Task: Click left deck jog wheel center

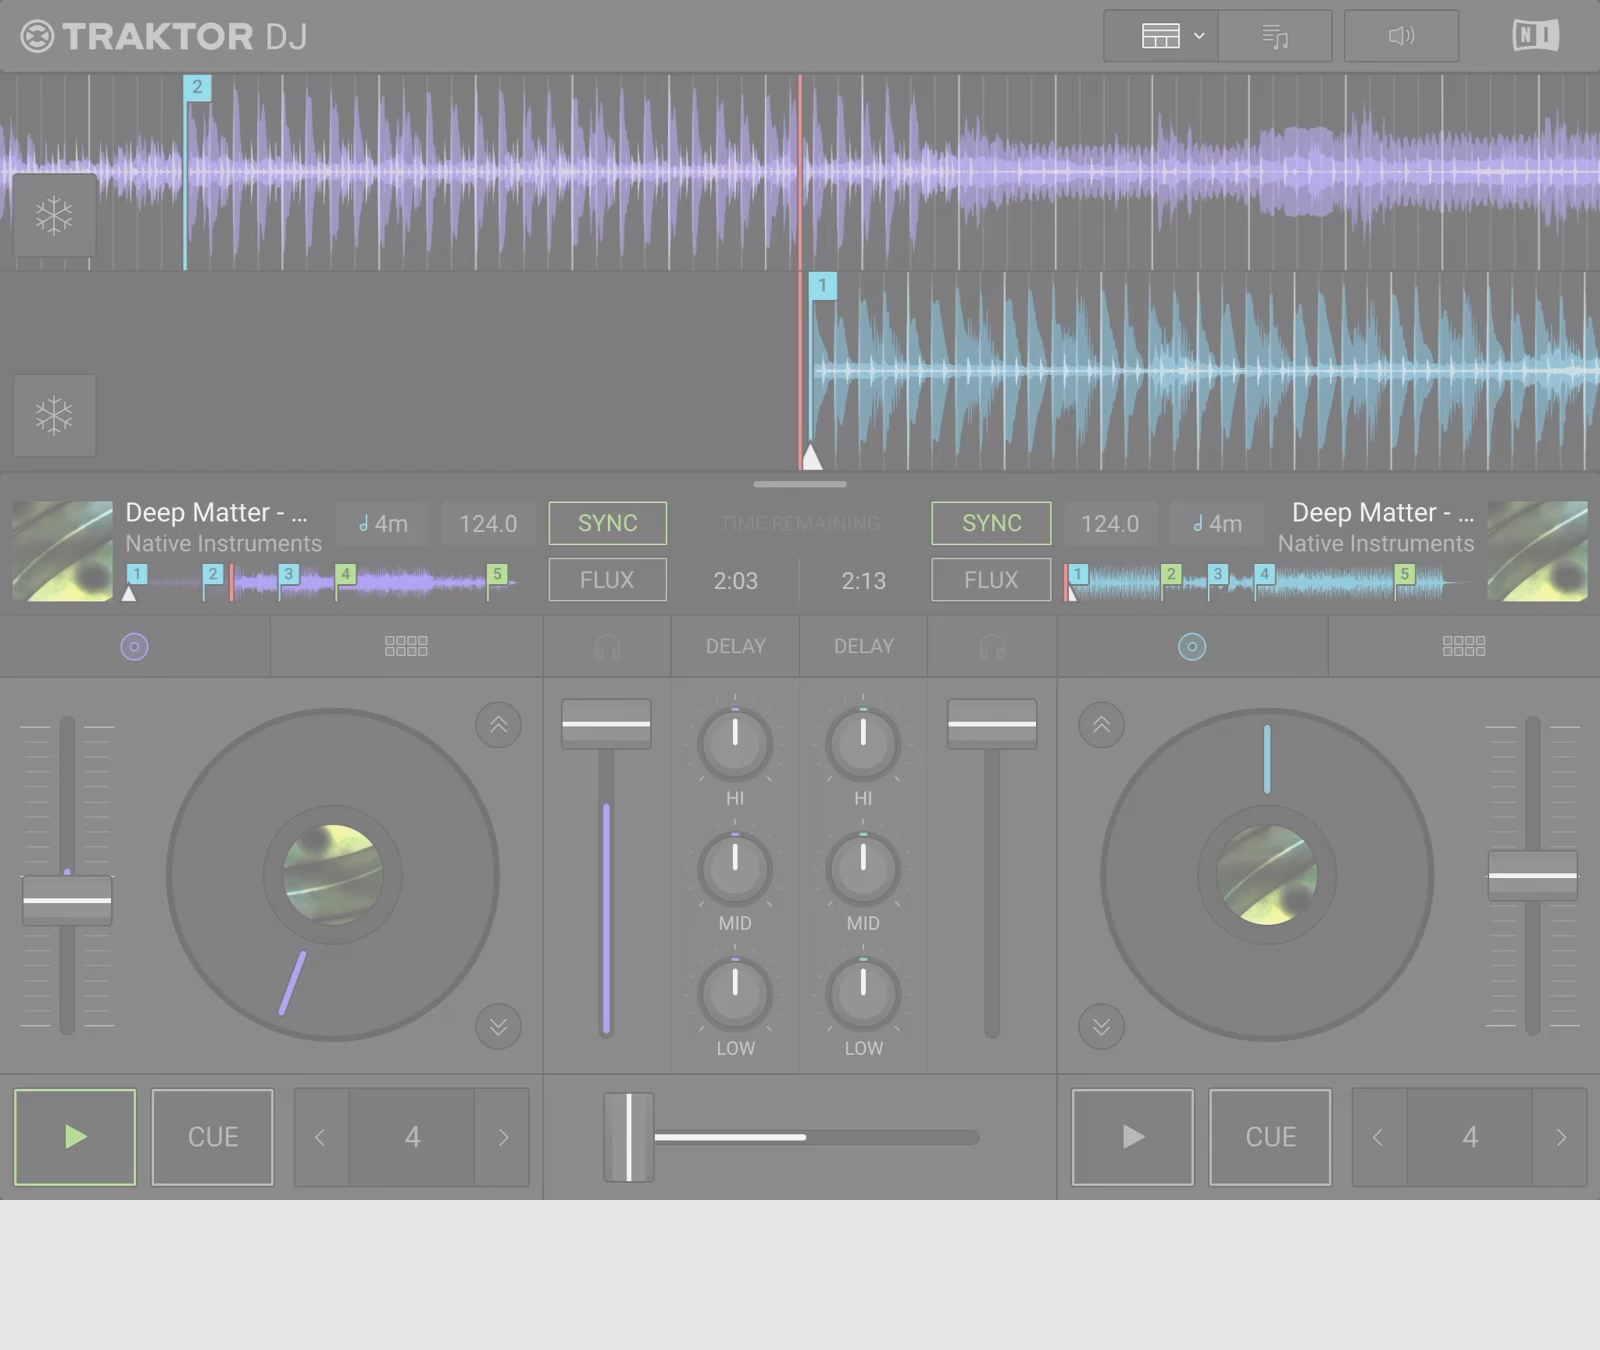Action: click(x=333, y=875)
